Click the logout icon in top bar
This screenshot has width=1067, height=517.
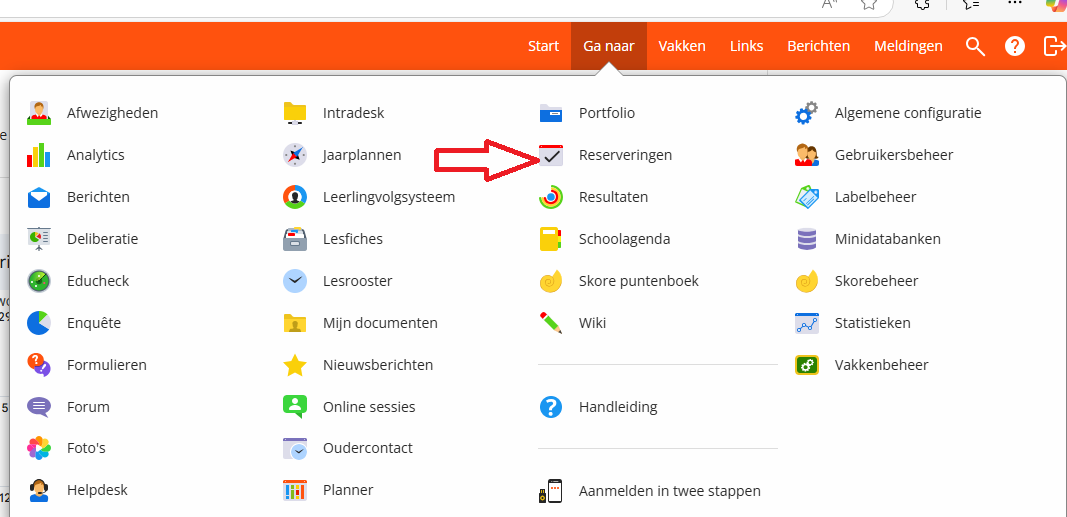[1054, 46]
